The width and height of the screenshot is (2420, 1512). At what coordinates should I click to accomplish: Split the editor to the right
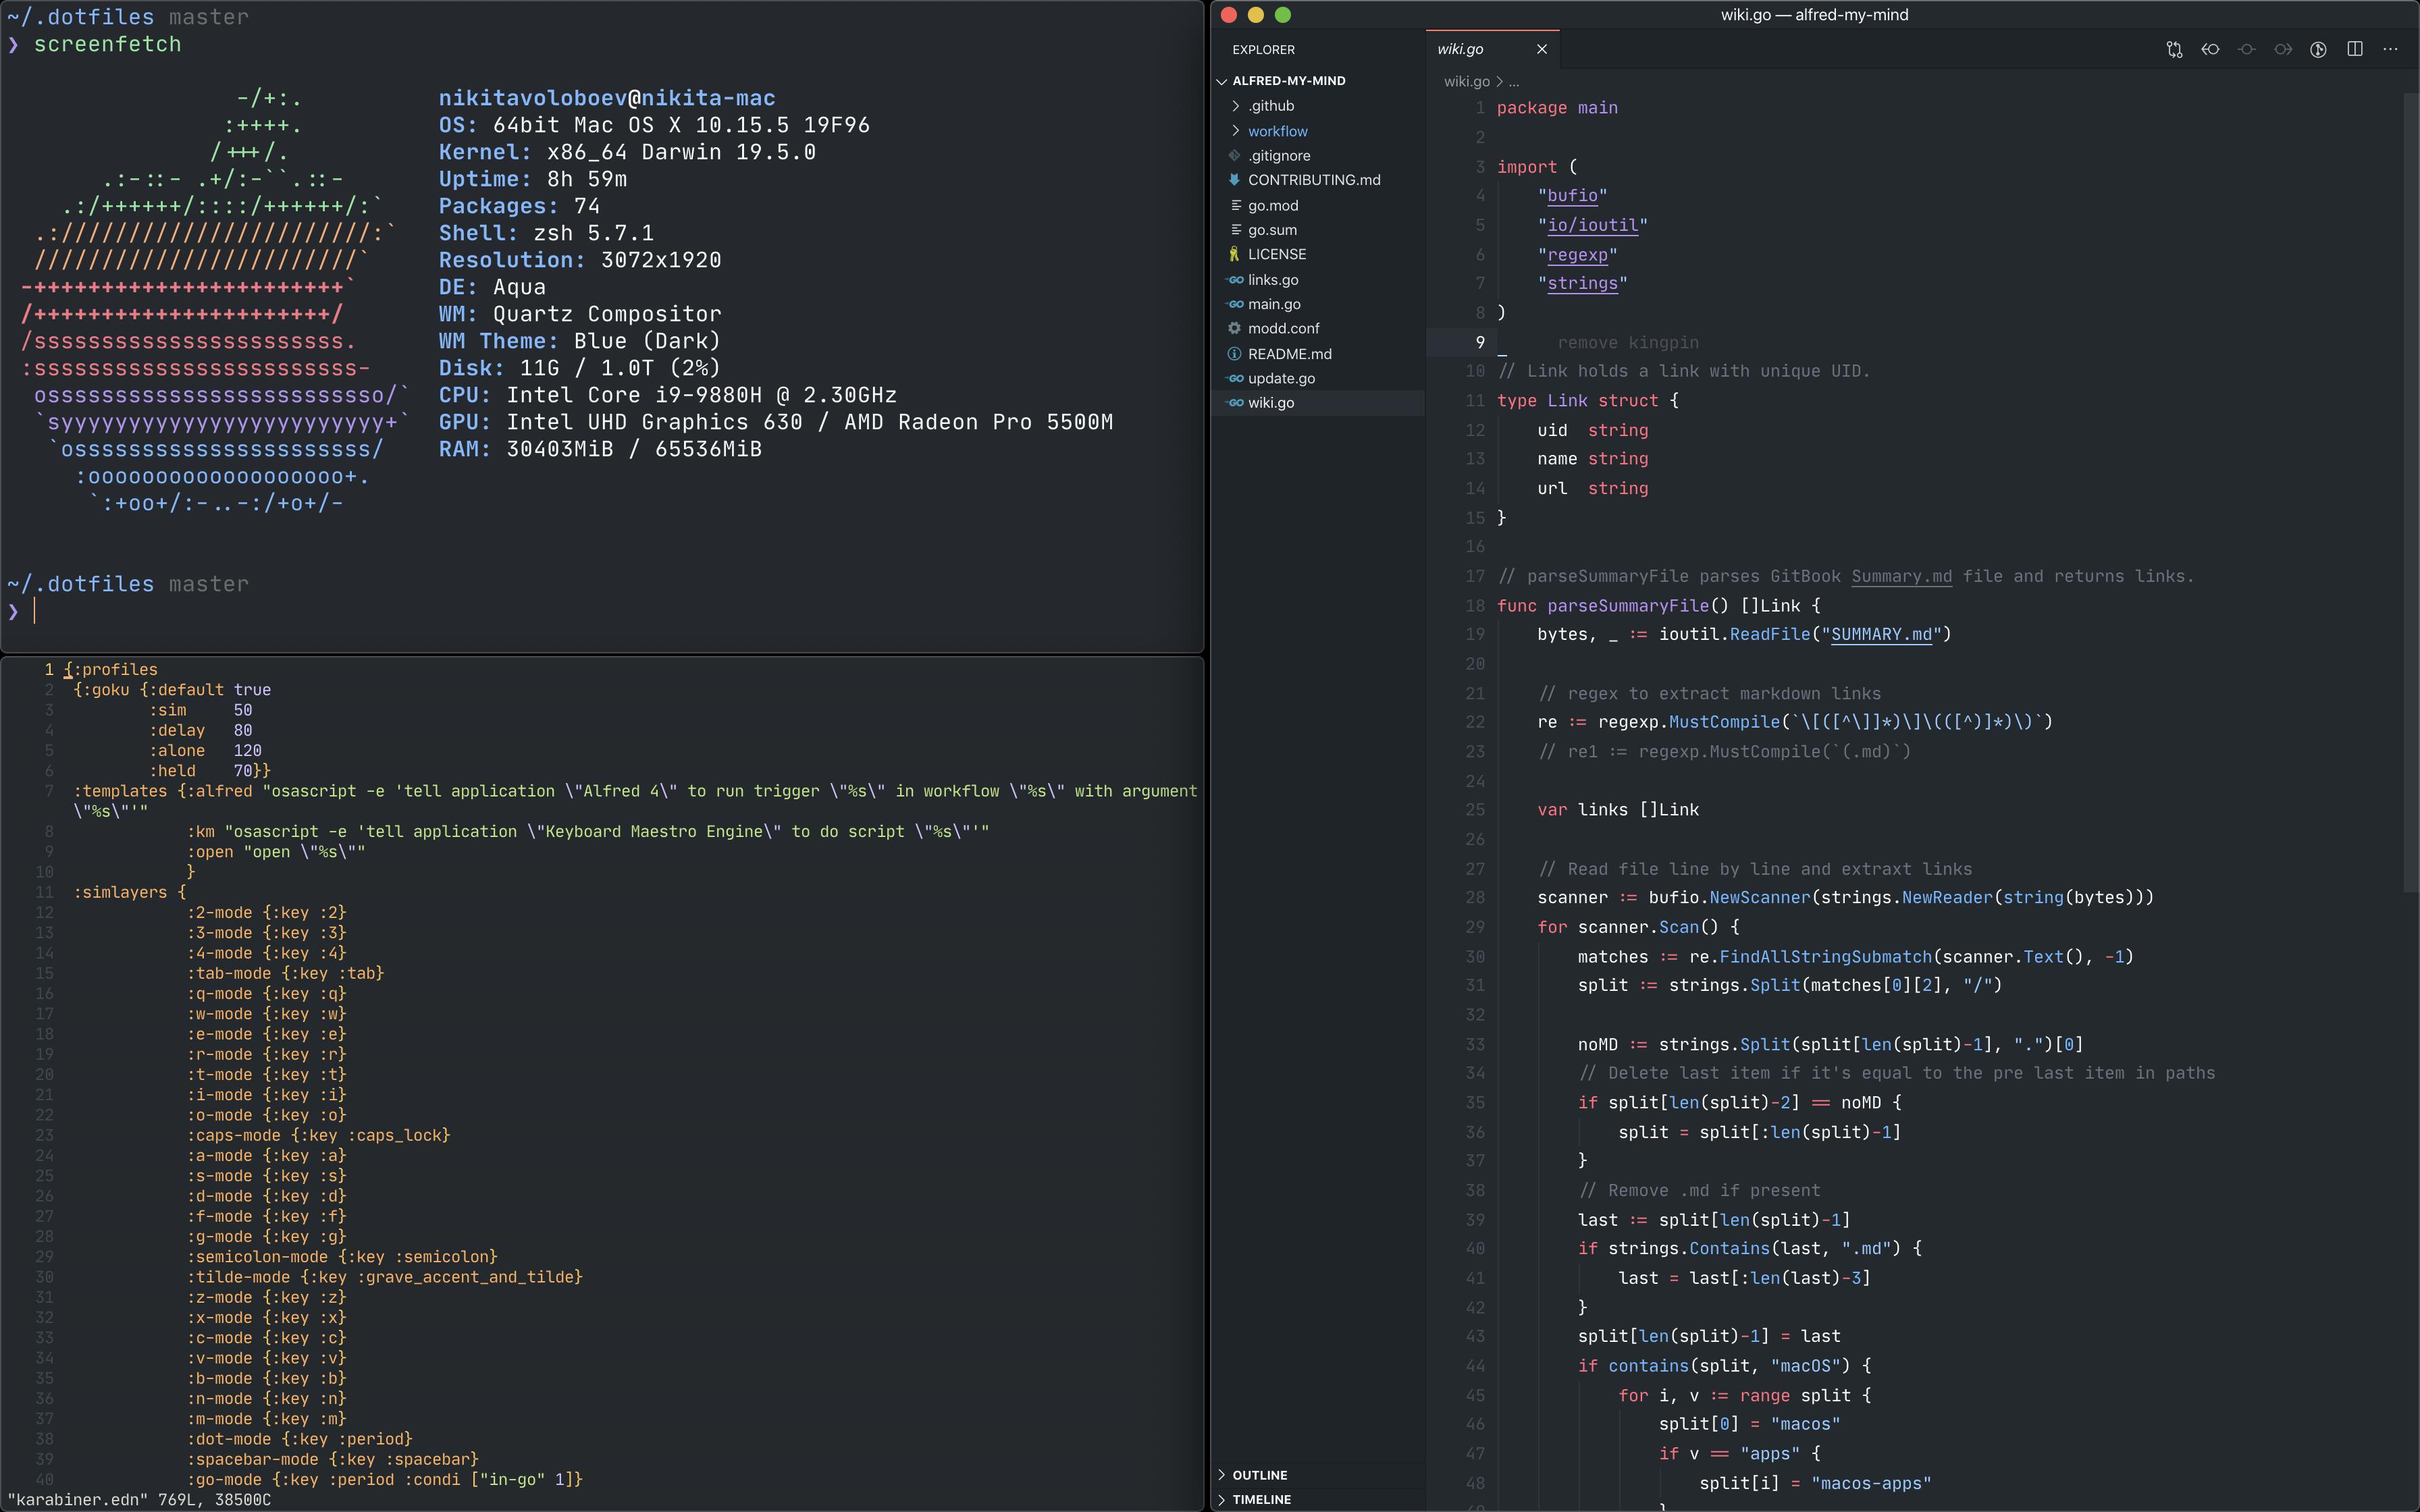(2355, 49)
